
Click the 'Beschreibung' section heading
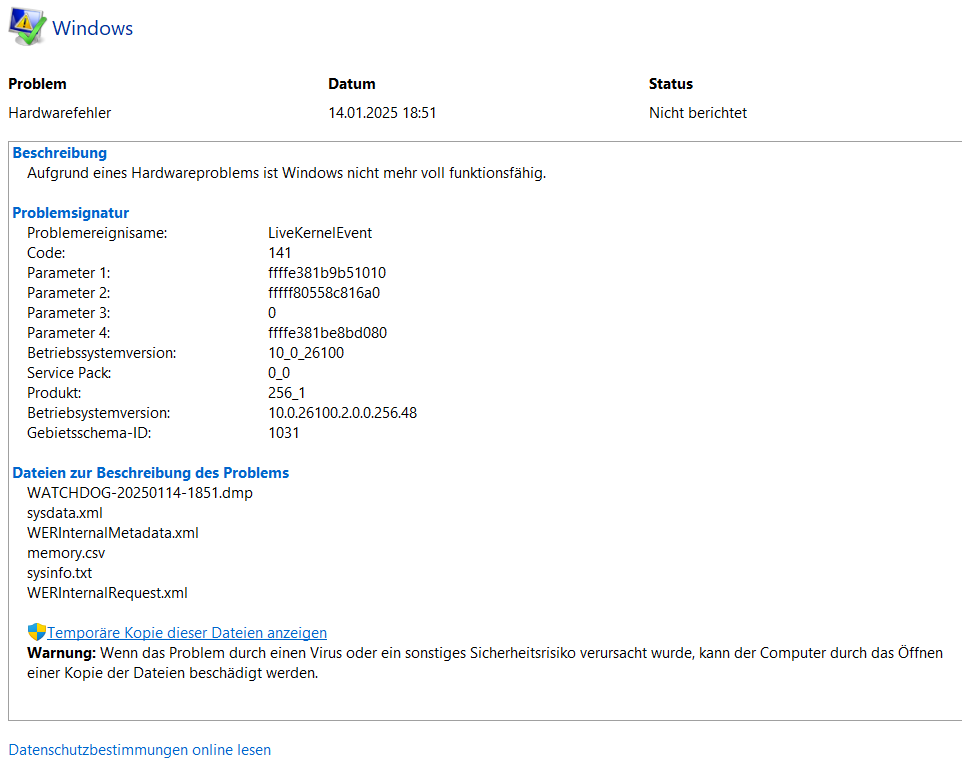pos(60,153)
